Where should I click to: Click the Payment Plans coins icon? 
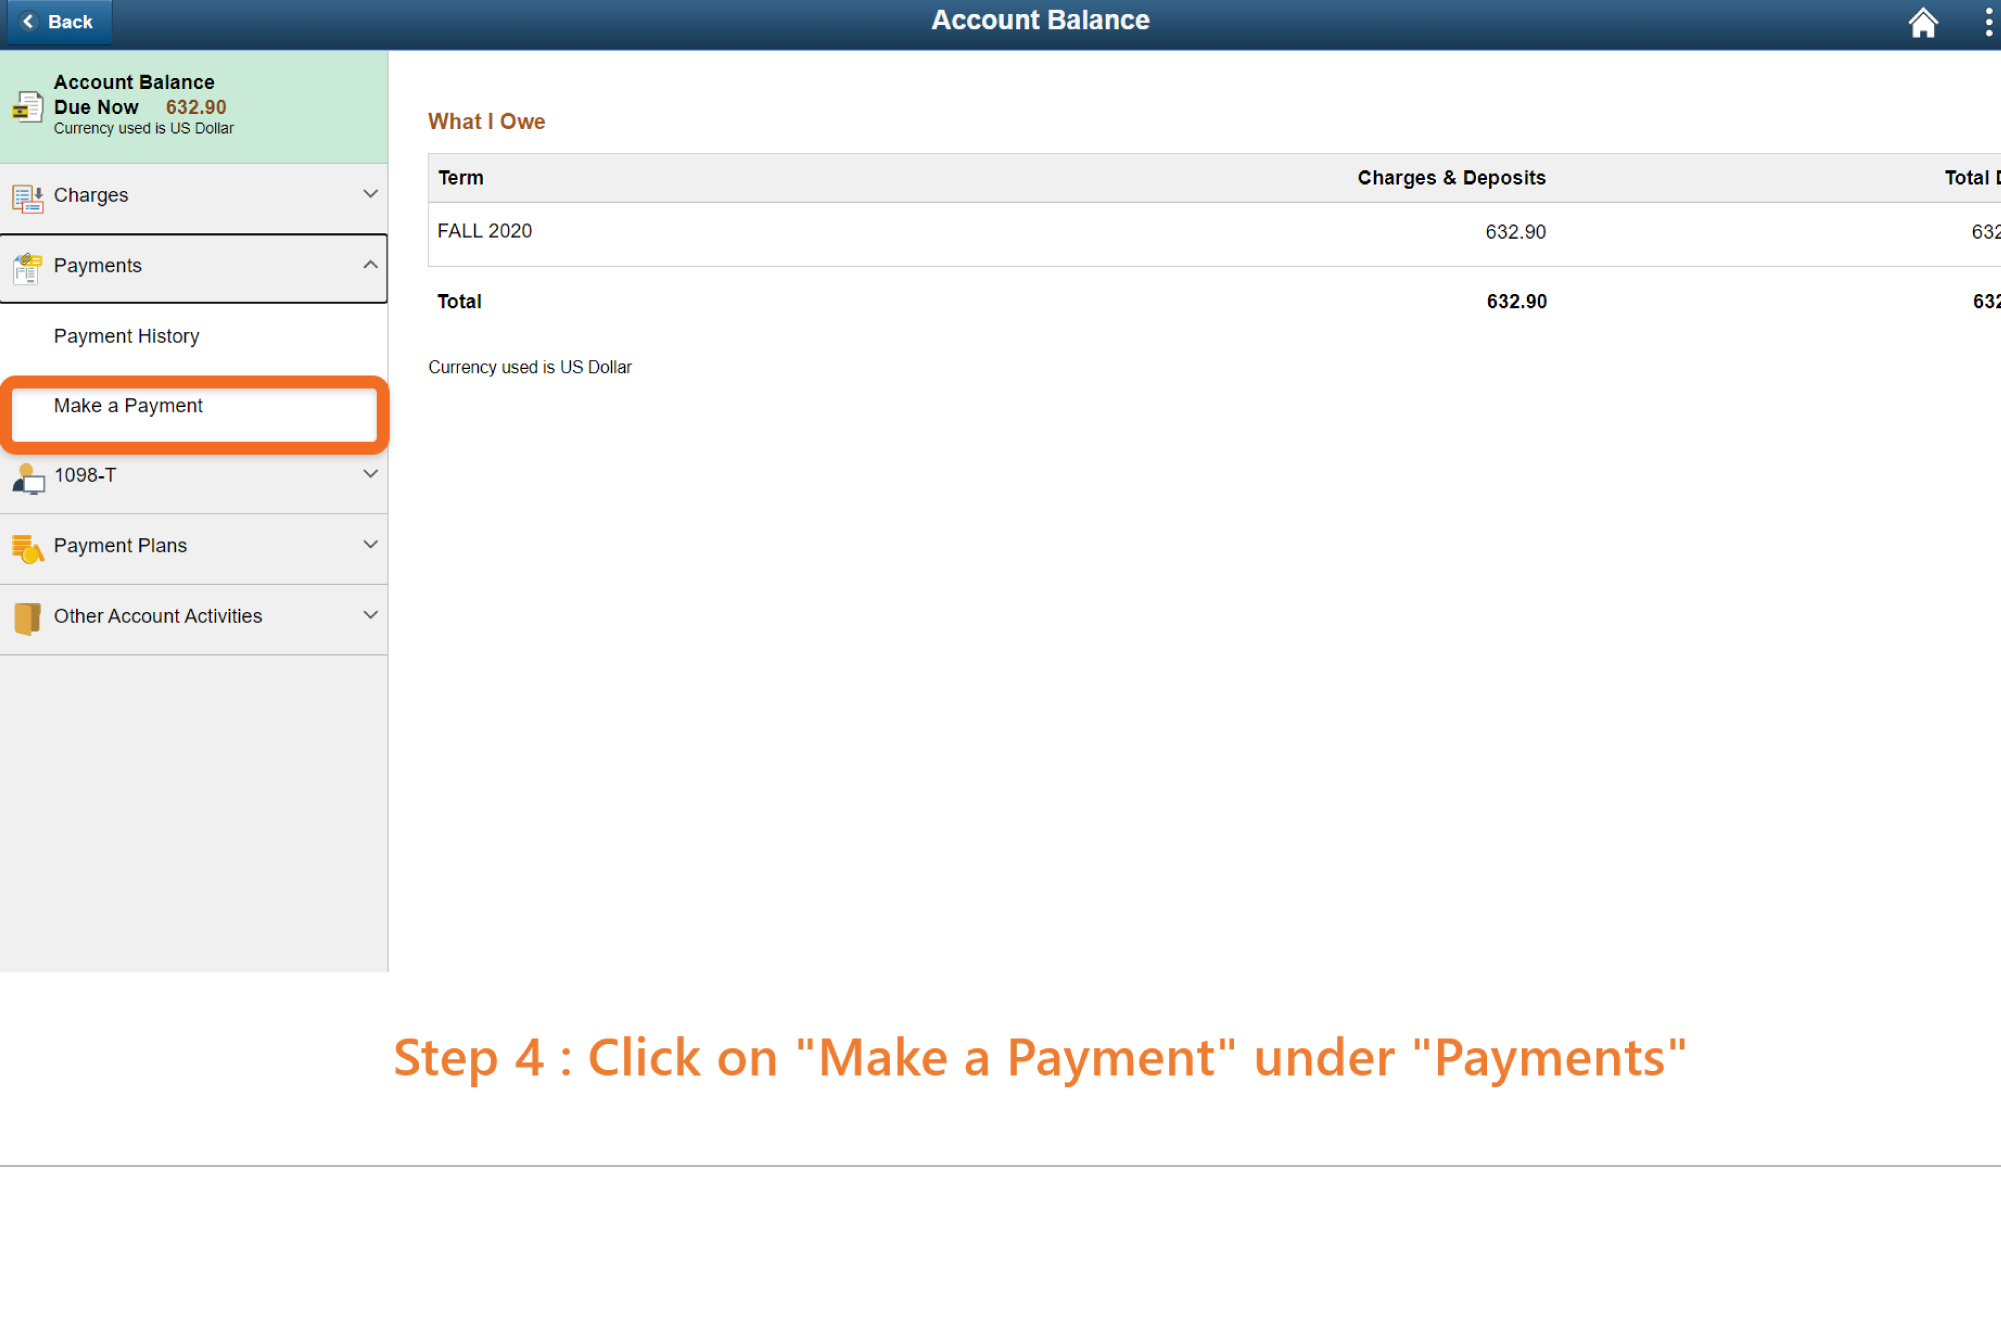coord(27,548)
